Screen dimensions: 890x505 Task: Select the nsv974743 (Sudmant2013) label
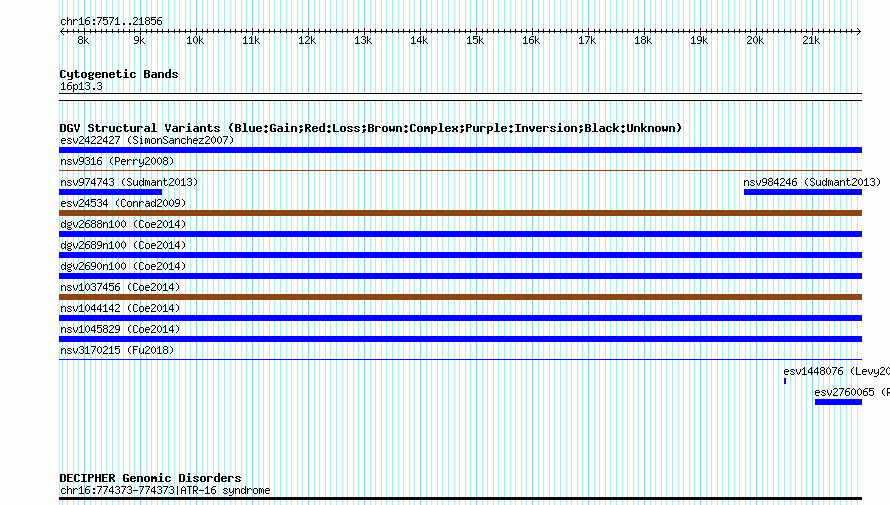click(129, 182)
